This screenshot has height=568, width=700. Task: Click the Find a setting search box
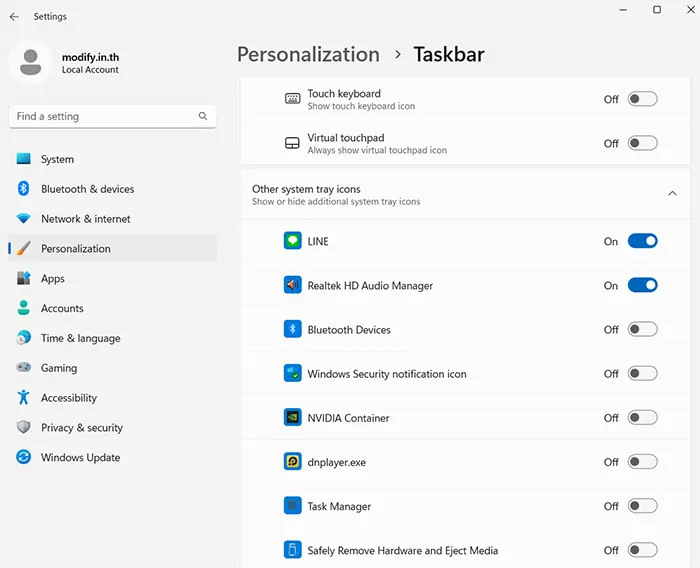(x=112, y=117)
